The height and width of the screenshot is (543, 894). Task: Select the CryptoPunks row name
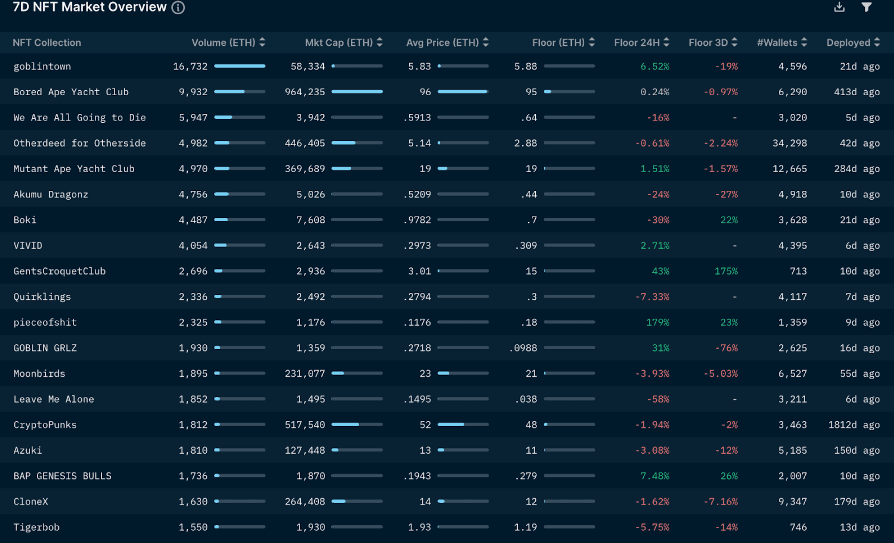click(x=45, y=425)
